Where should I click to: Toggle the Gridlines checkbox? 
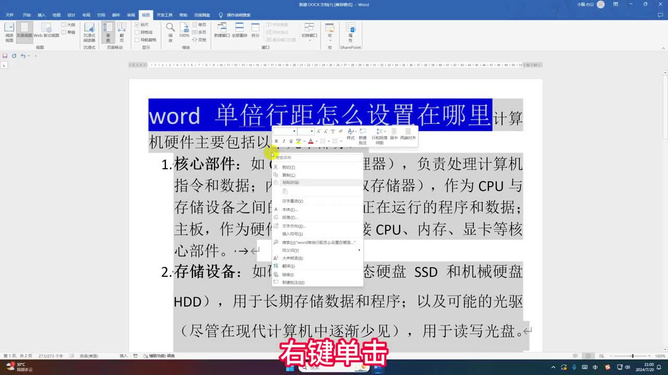coord(144,32)
